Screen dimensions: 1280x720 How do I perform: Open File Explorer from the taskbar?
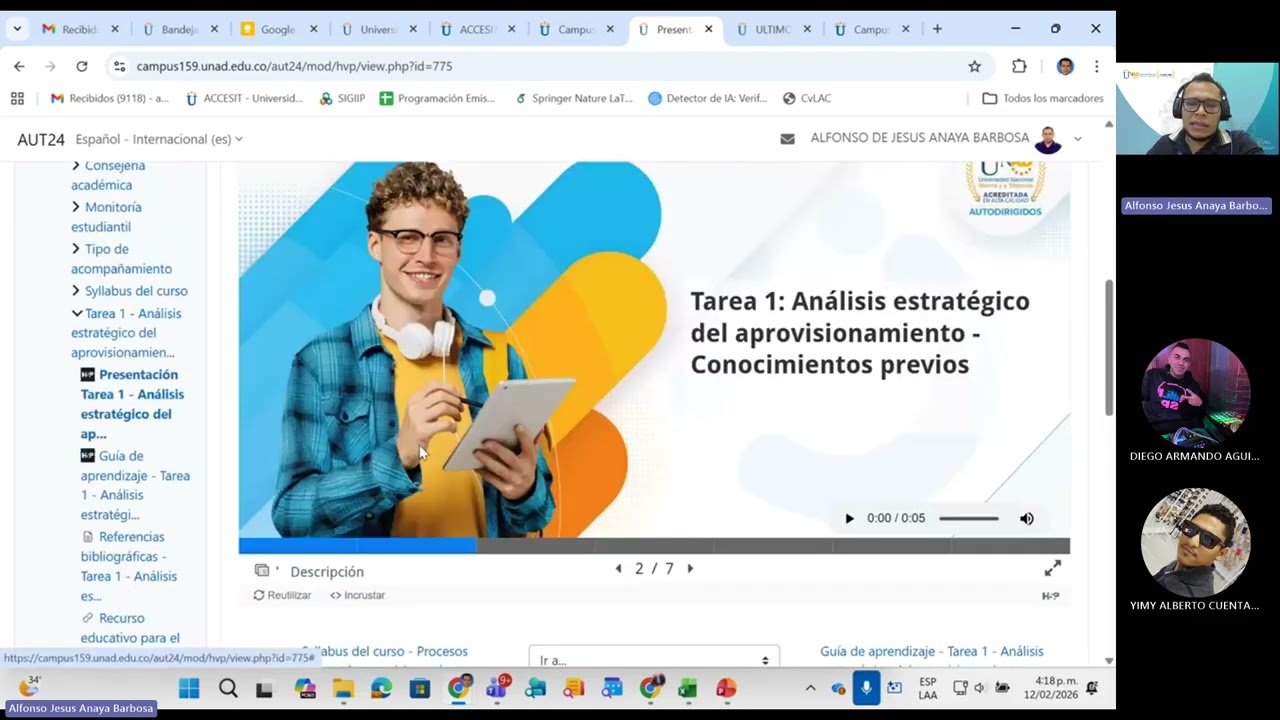point(343,688)
